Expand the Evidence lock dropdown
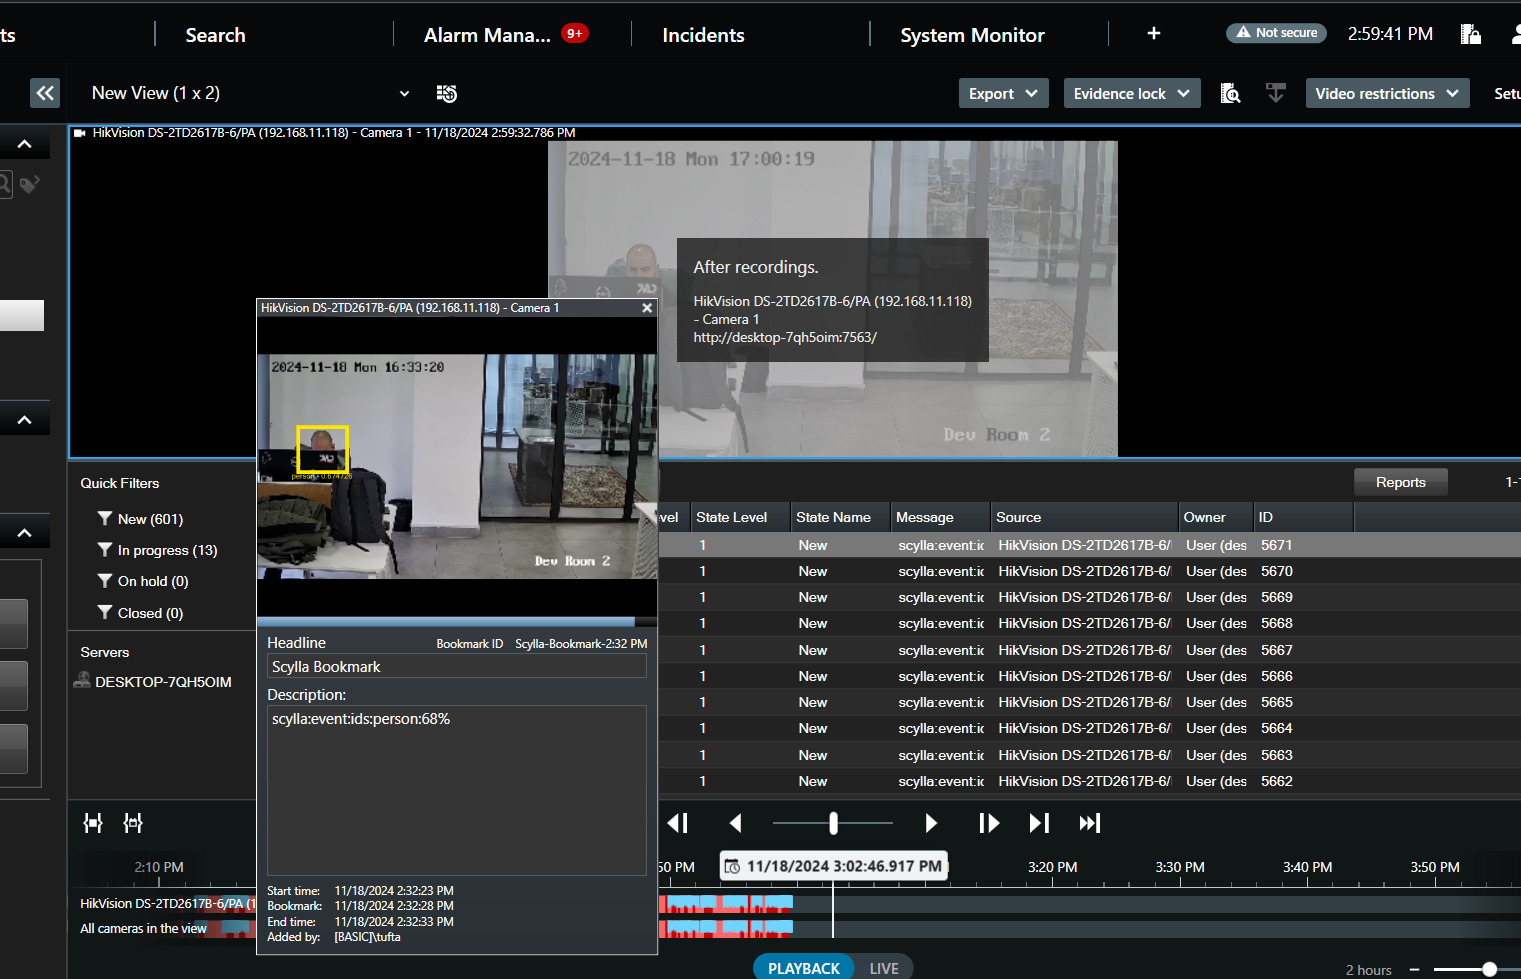Viewport: 1521px width, 979px height. tap(1131, 93)
